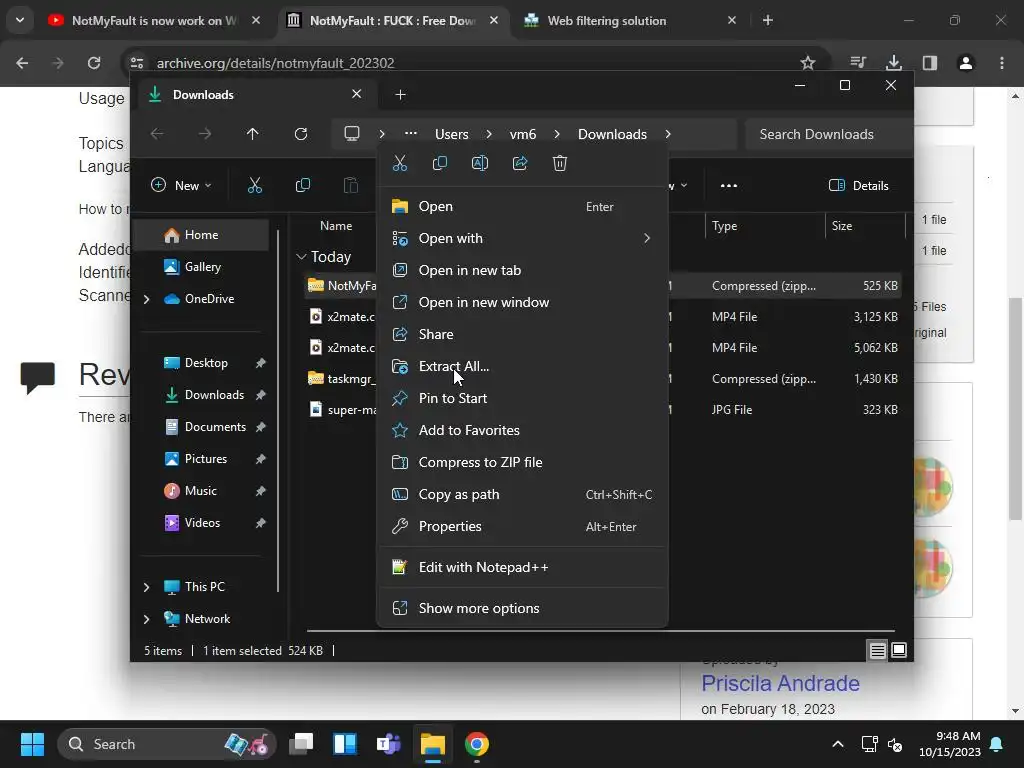This screenshot has width=1024, height=768.
Task: Click the Search Downloads field
Action: (829, 134)
